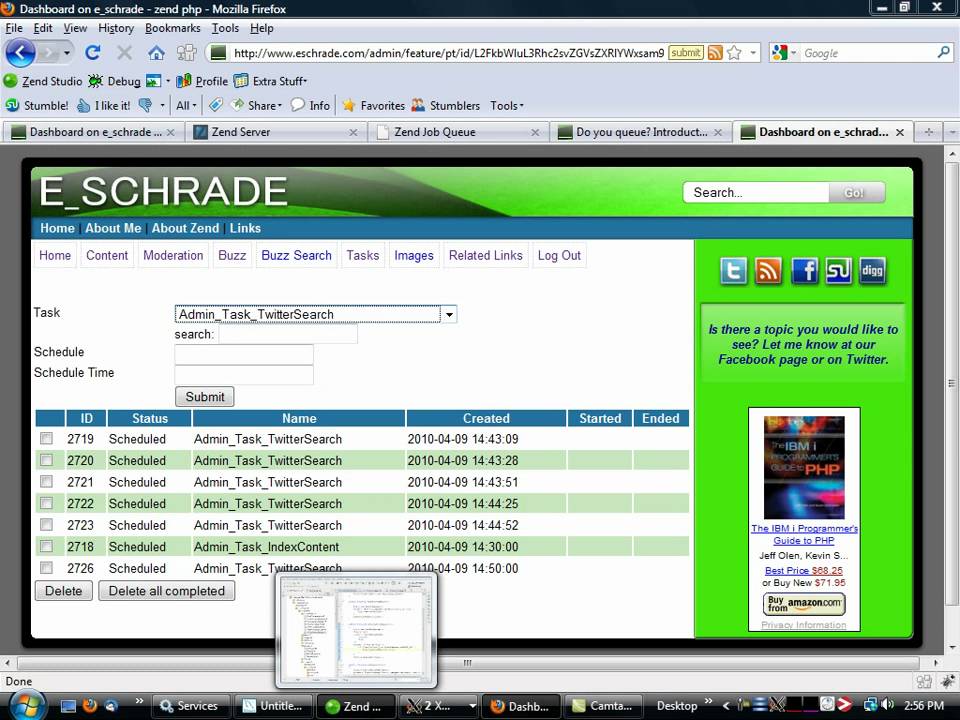Click the digg icon in sidebar

pos(872,271)
